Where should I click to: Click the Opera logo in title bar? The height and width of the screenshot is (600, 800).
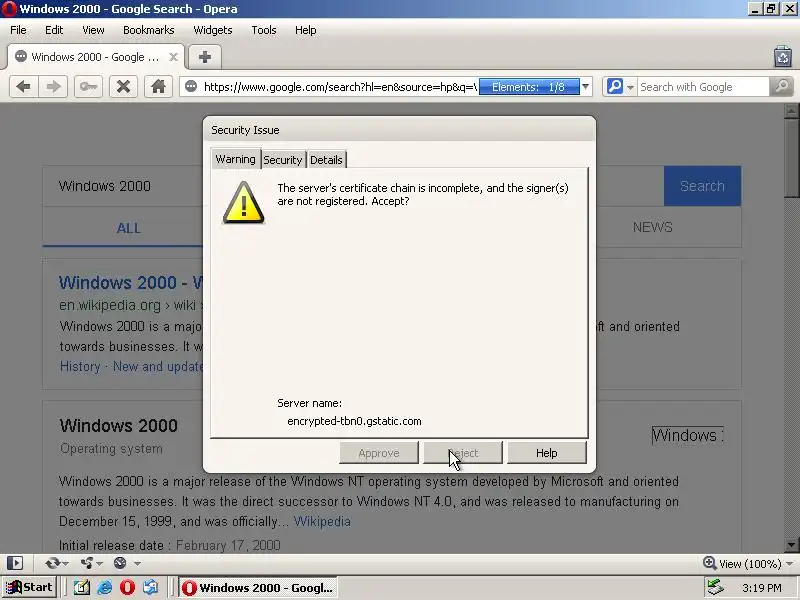[9, 9]
